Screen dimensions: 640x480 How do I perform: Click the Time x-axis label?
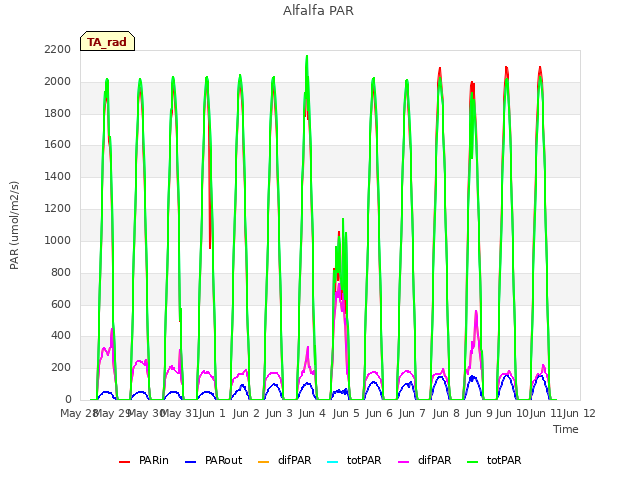(566, 429)
